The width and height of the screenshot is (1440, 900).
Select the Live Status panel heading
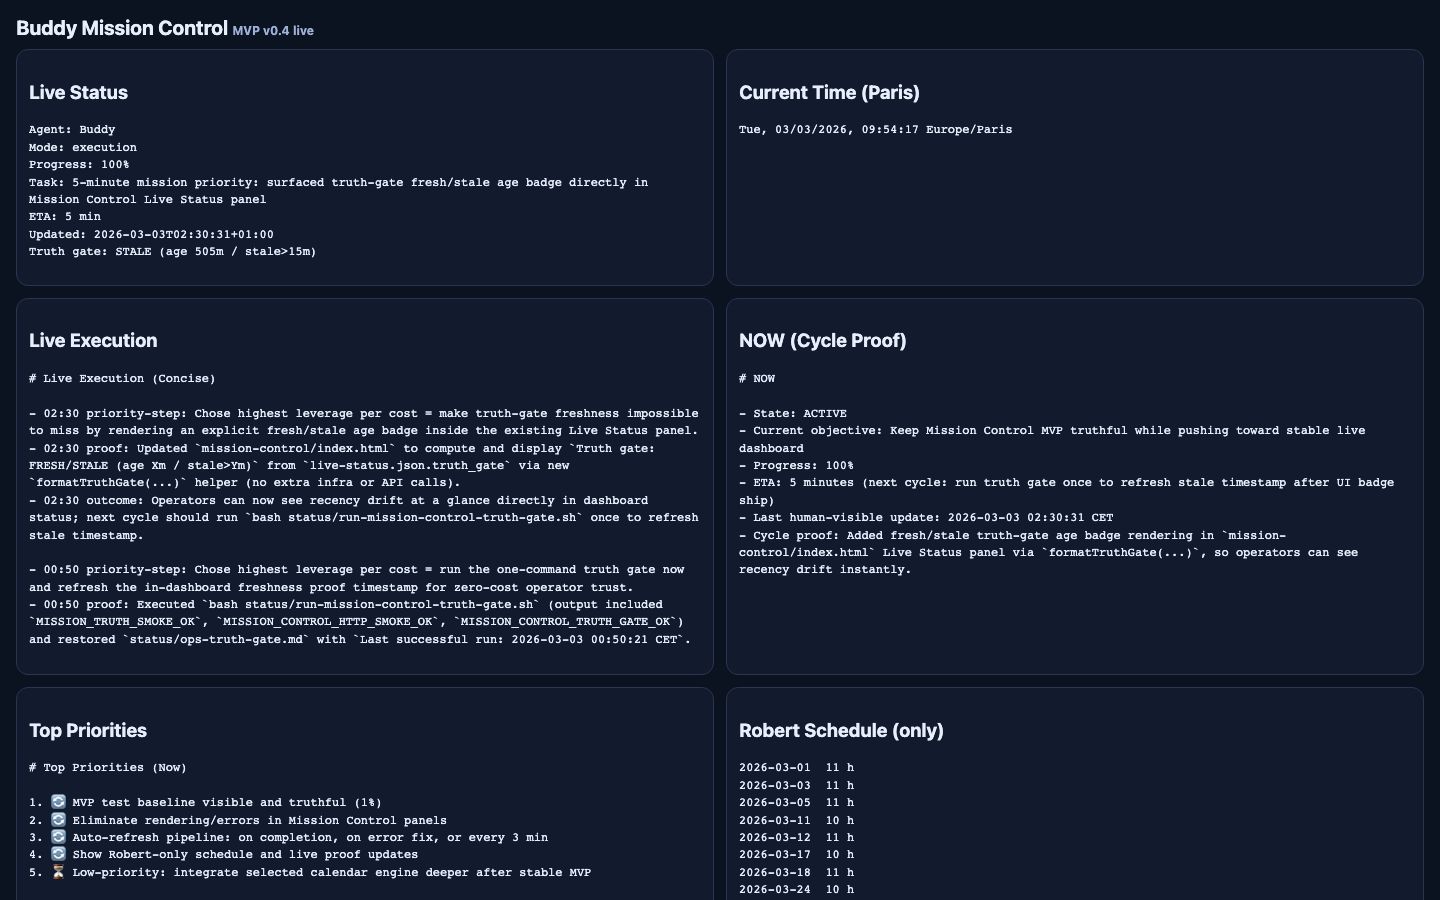pos(78,92)
